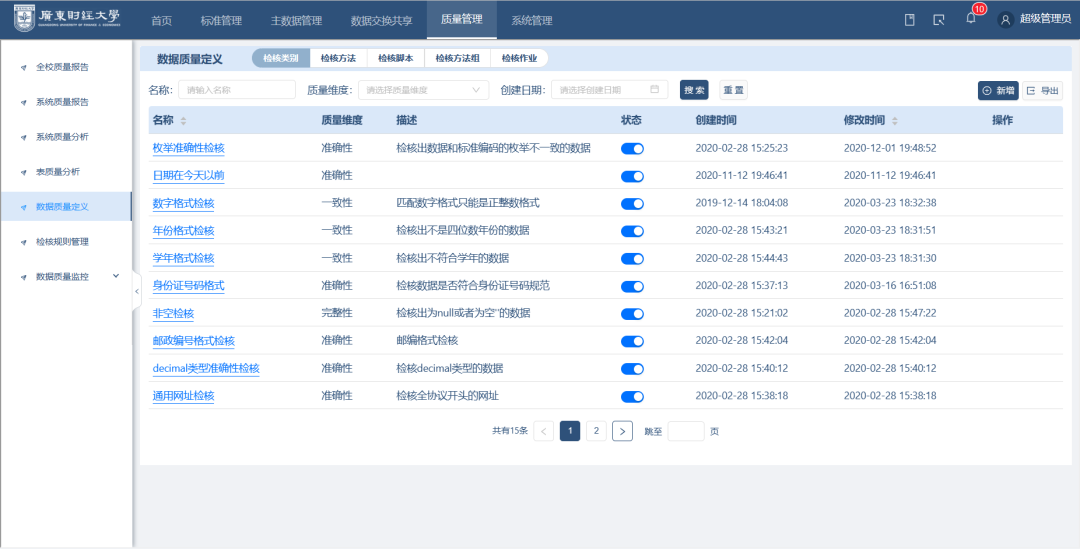
Task: Click the 新增 button
Action: [998, 90]
